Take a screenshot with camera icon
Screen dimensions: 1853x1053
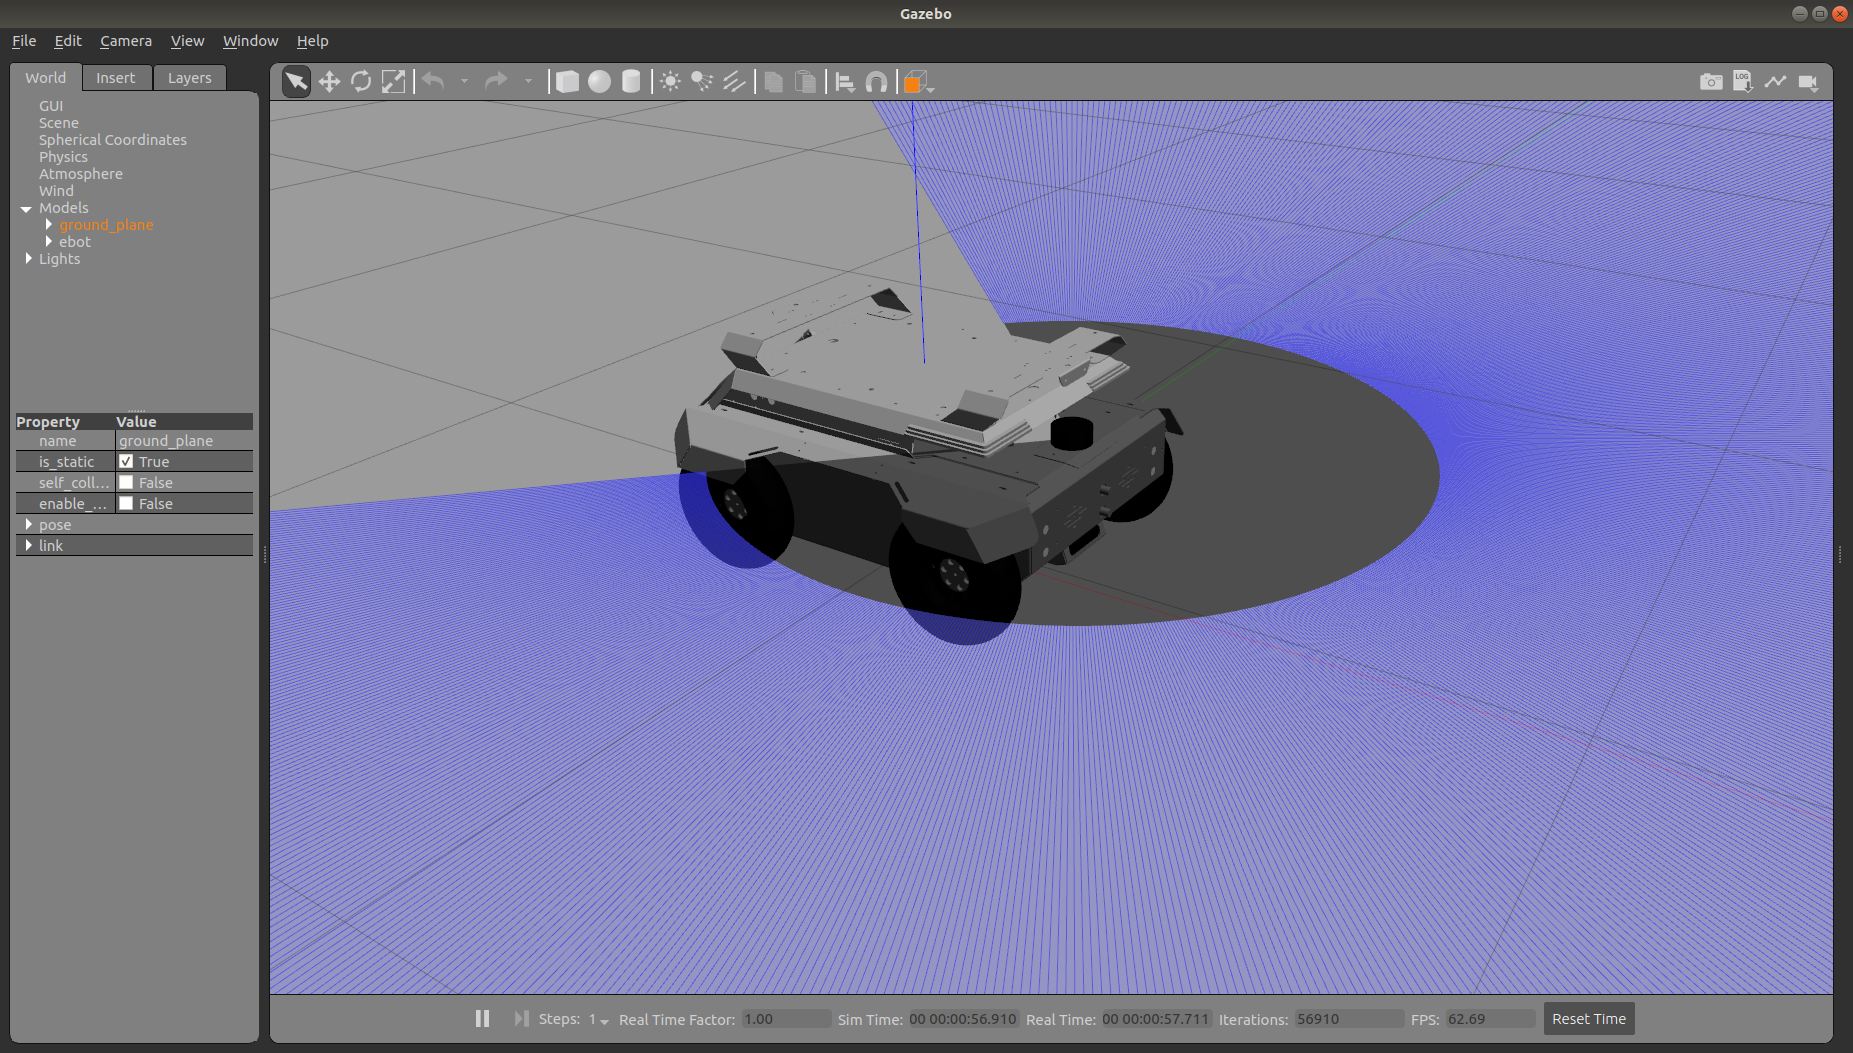coord(1711,81)
